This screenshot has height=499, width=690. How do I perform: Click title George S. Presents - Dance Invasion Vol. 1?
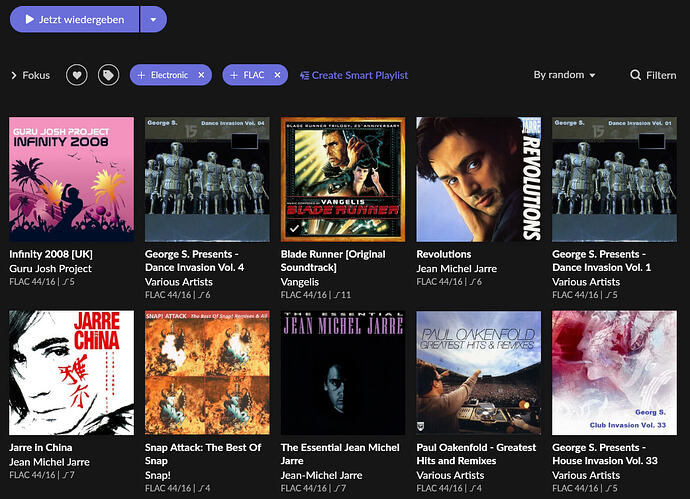click(x=602, y=261)
